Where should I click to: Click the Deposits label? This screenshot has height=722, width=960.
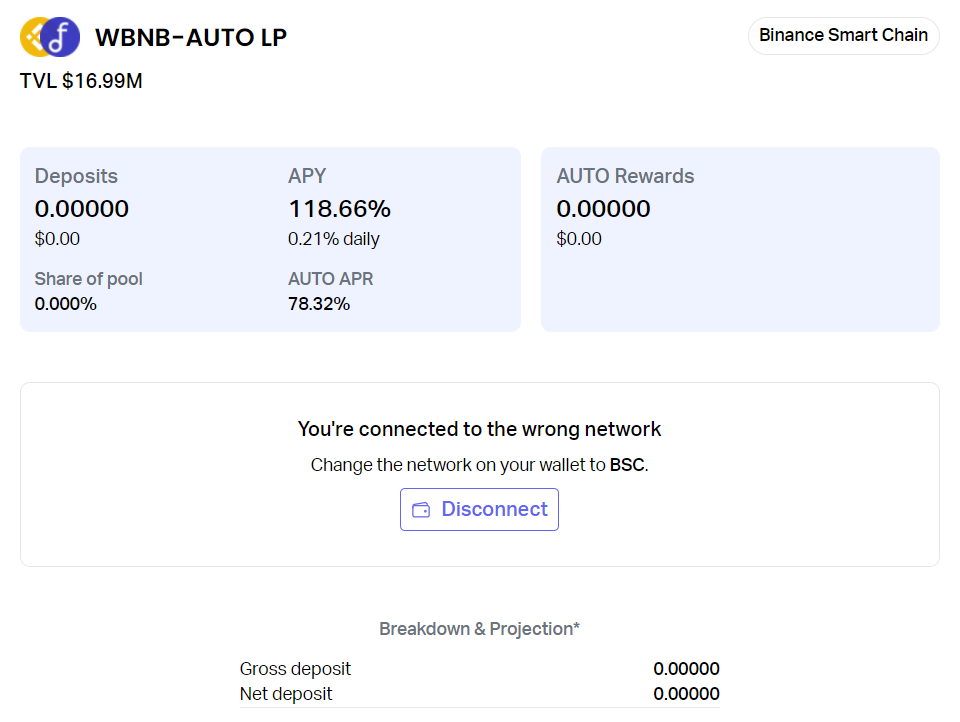click(76, 176)
